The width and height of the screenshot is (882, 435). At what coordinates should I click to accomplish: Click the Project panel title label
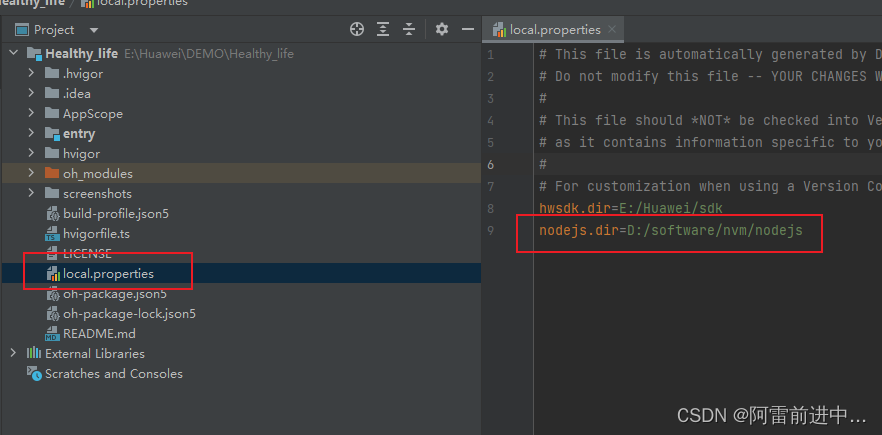[x=54, y=30]
